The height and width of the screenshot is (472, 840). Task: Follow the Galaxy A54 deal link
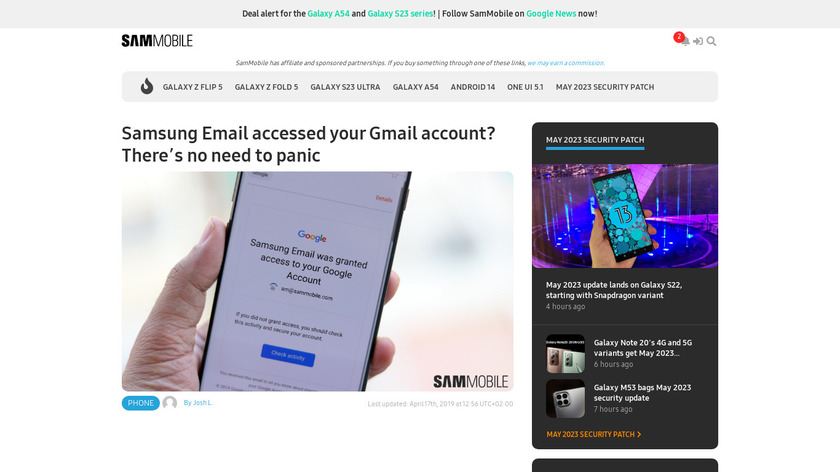[328, 14]
